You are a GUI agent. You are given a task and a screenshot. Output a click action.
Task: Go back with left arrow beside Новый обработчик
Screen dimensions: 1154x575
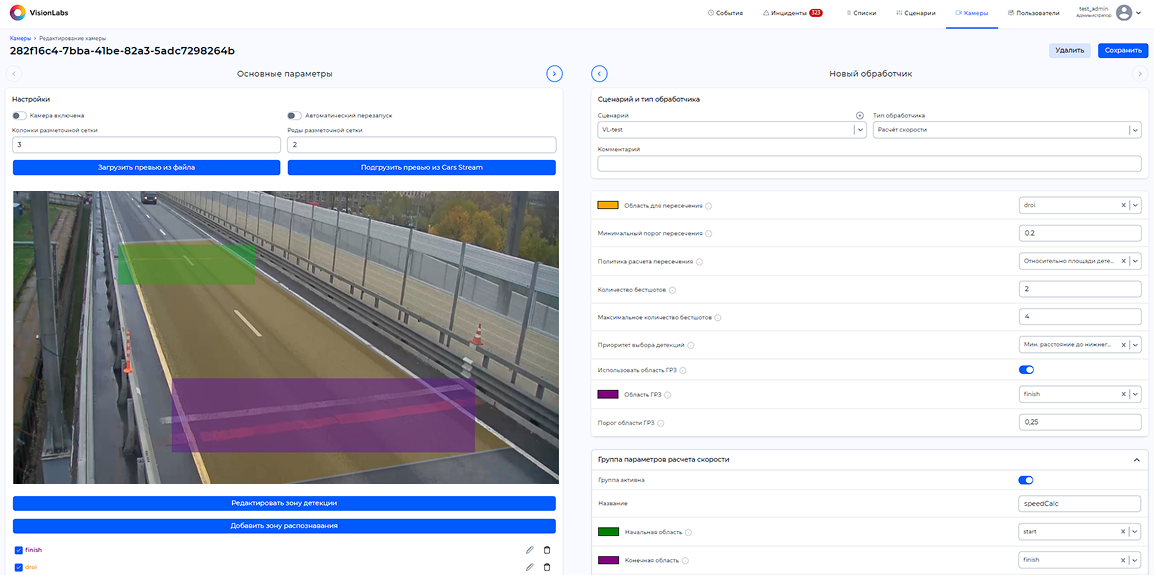click(599, 74)
